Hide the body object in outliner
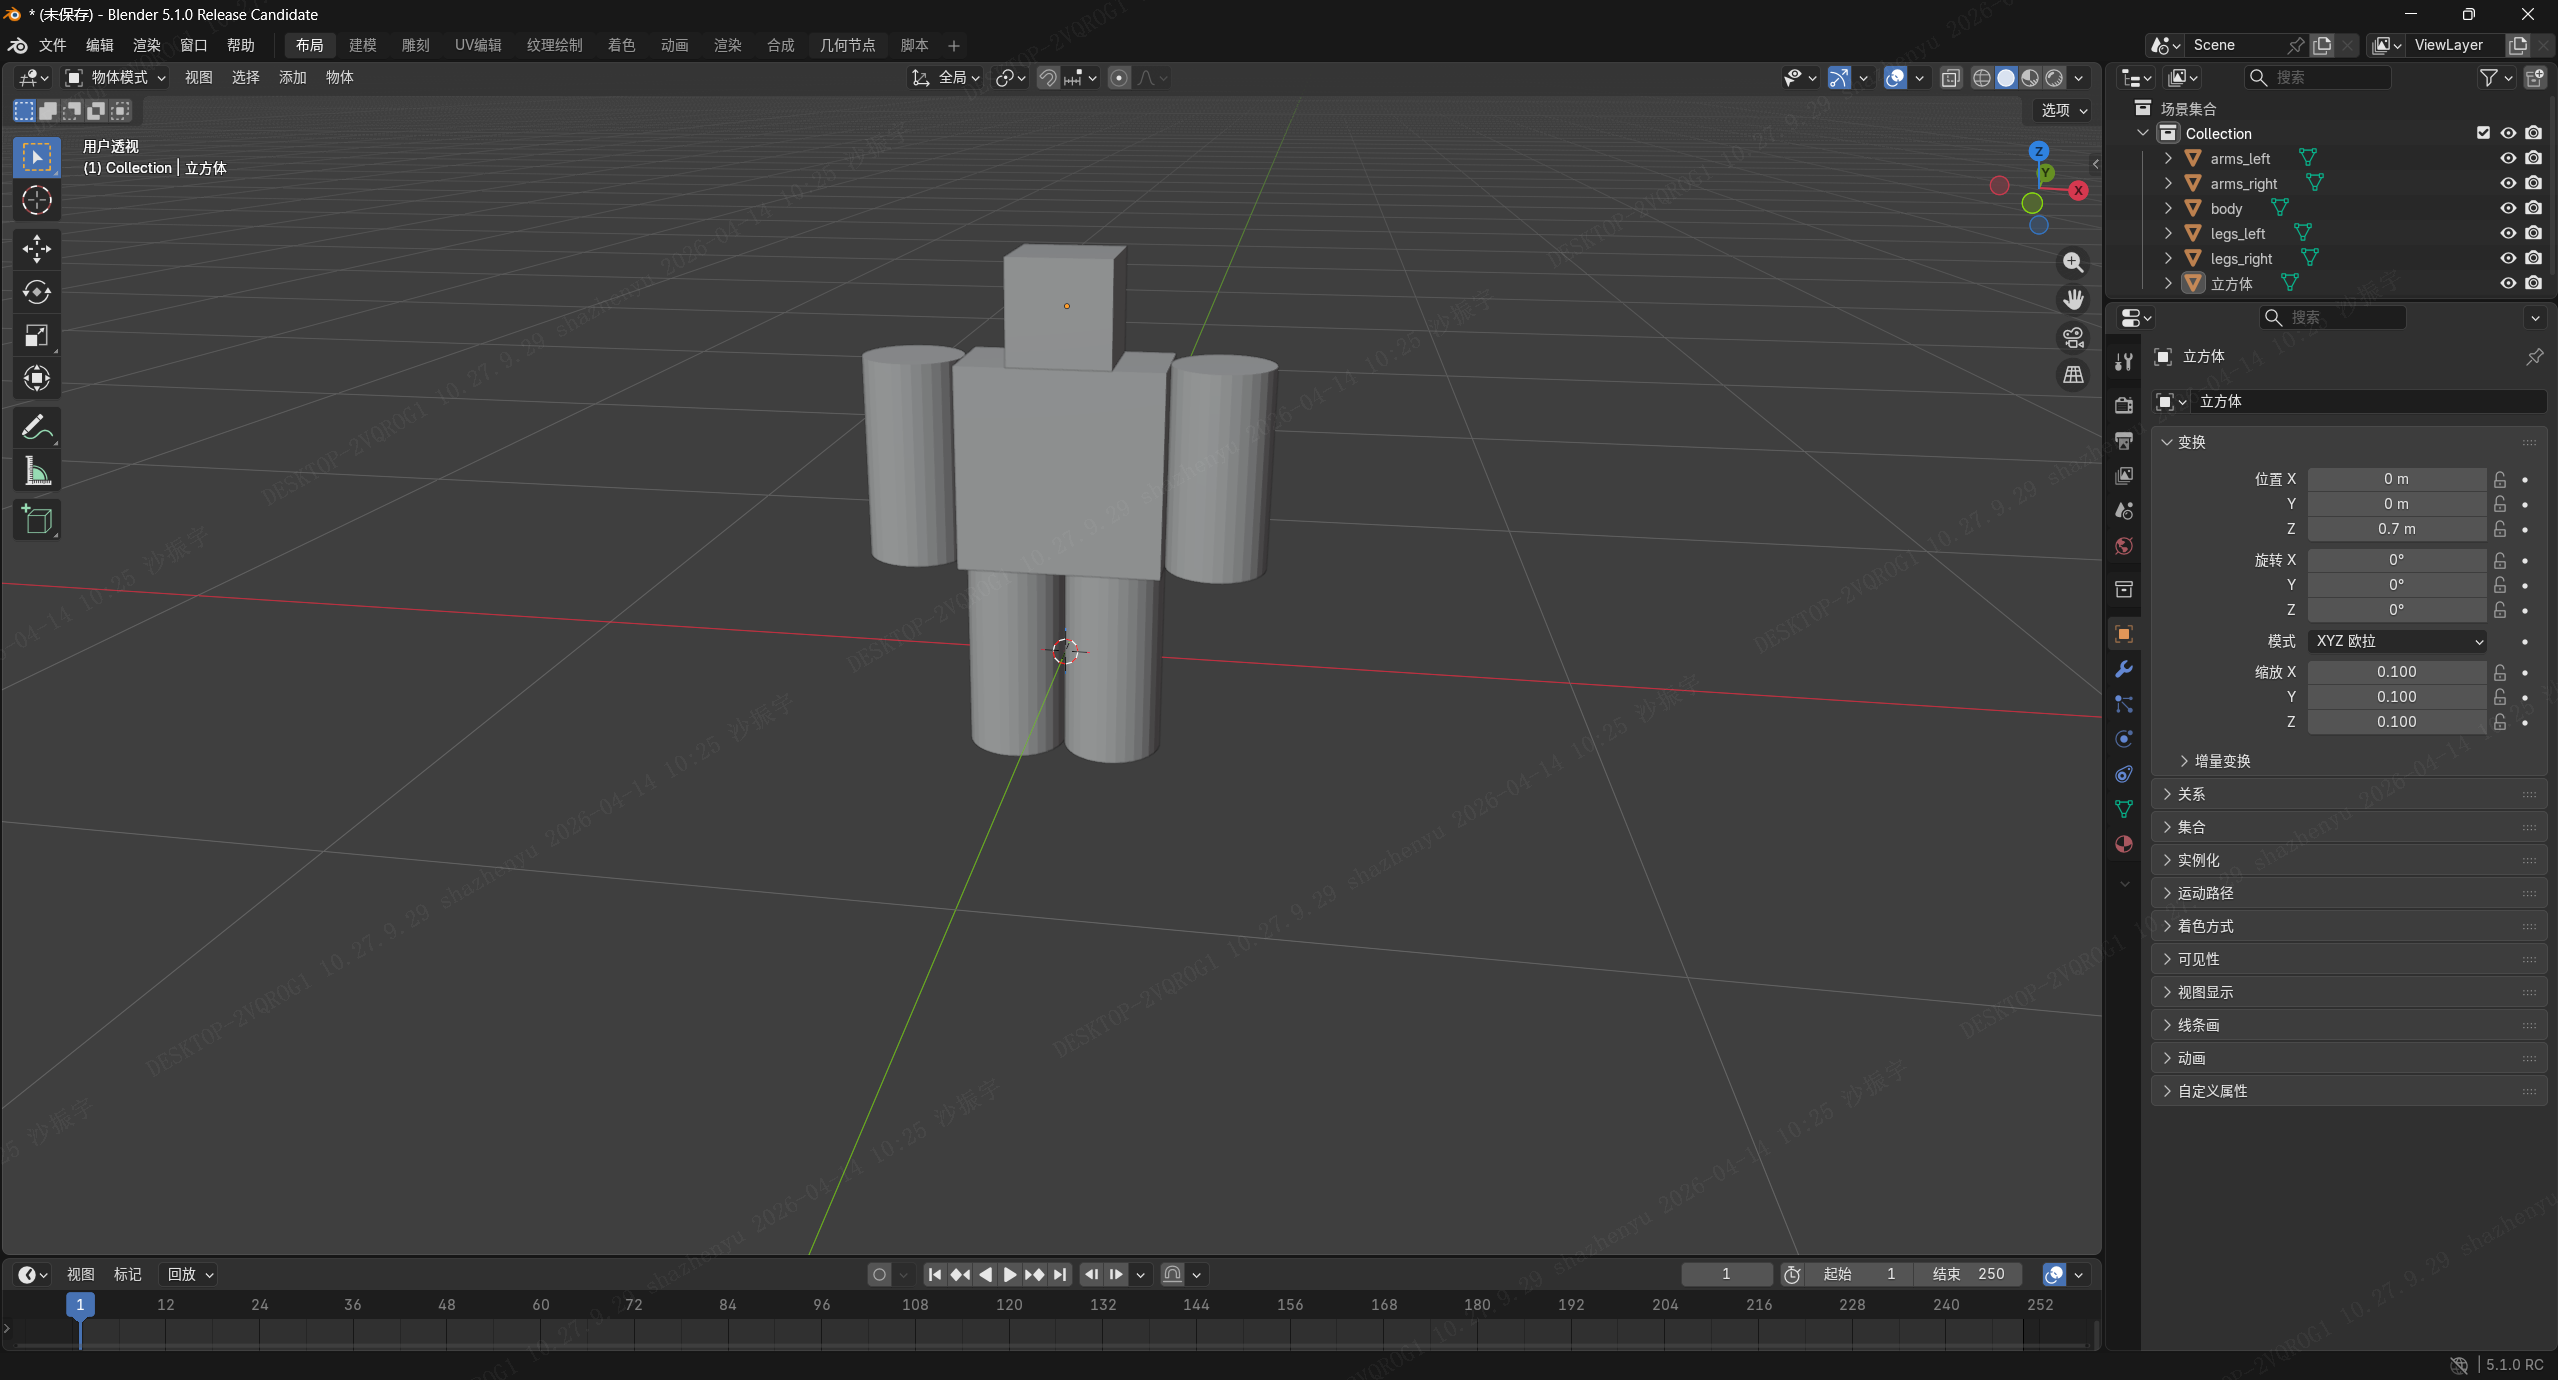2558x1380 pixels. coord(2507,208)
